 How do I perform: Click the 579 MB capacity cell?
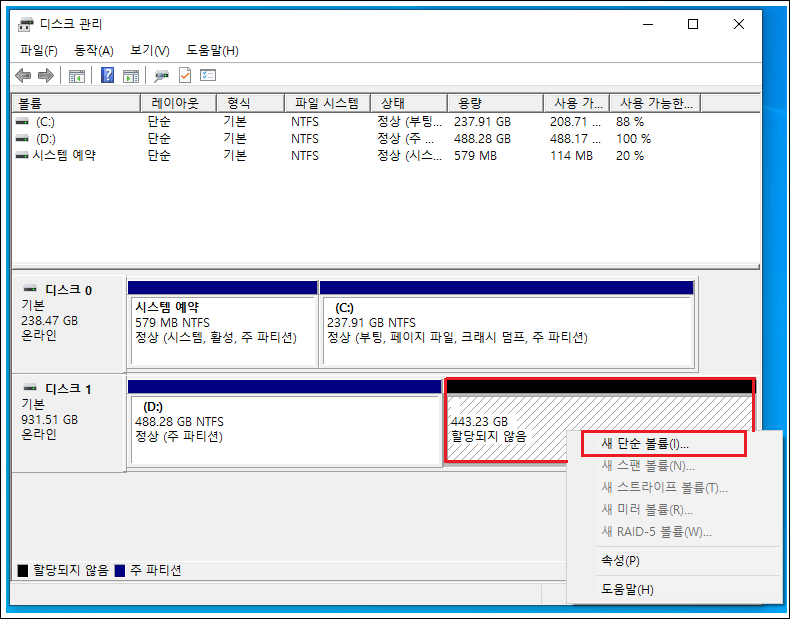coord(475,156)
